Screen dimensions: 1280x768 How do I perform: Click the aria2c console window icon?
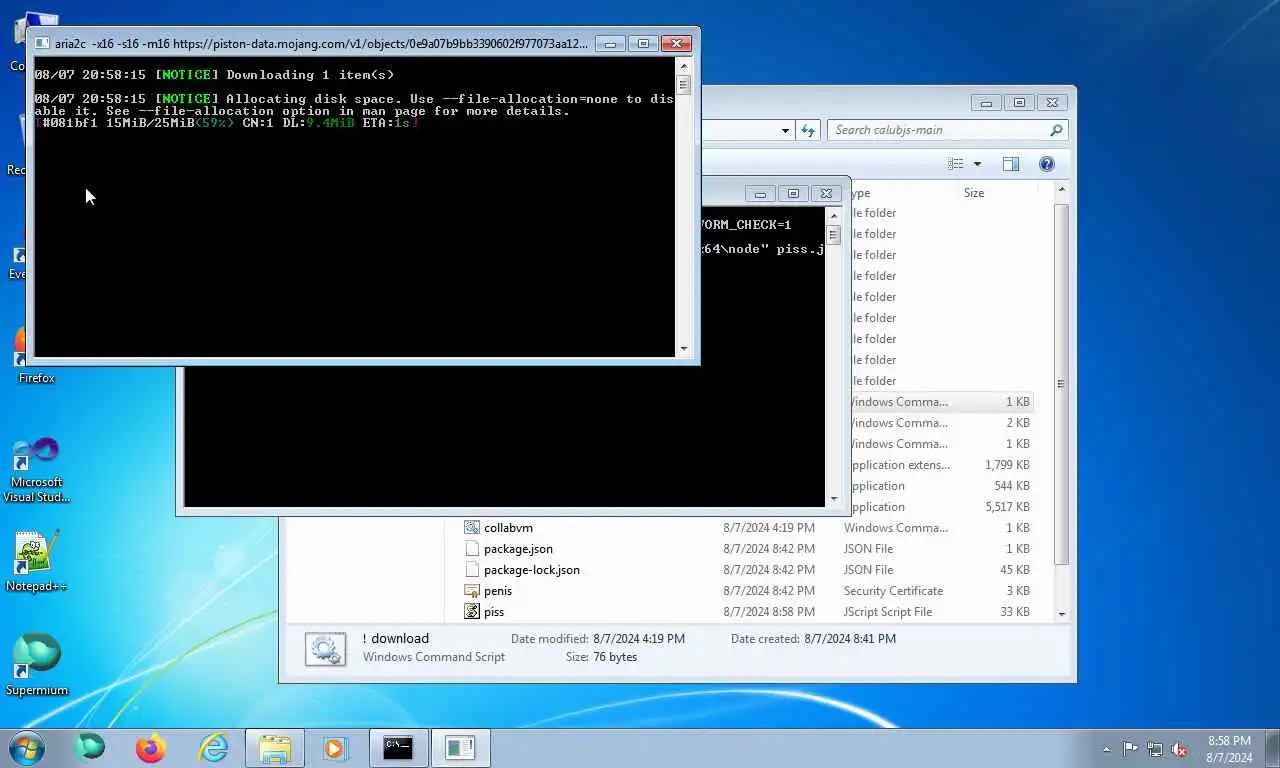click(42, 44)
